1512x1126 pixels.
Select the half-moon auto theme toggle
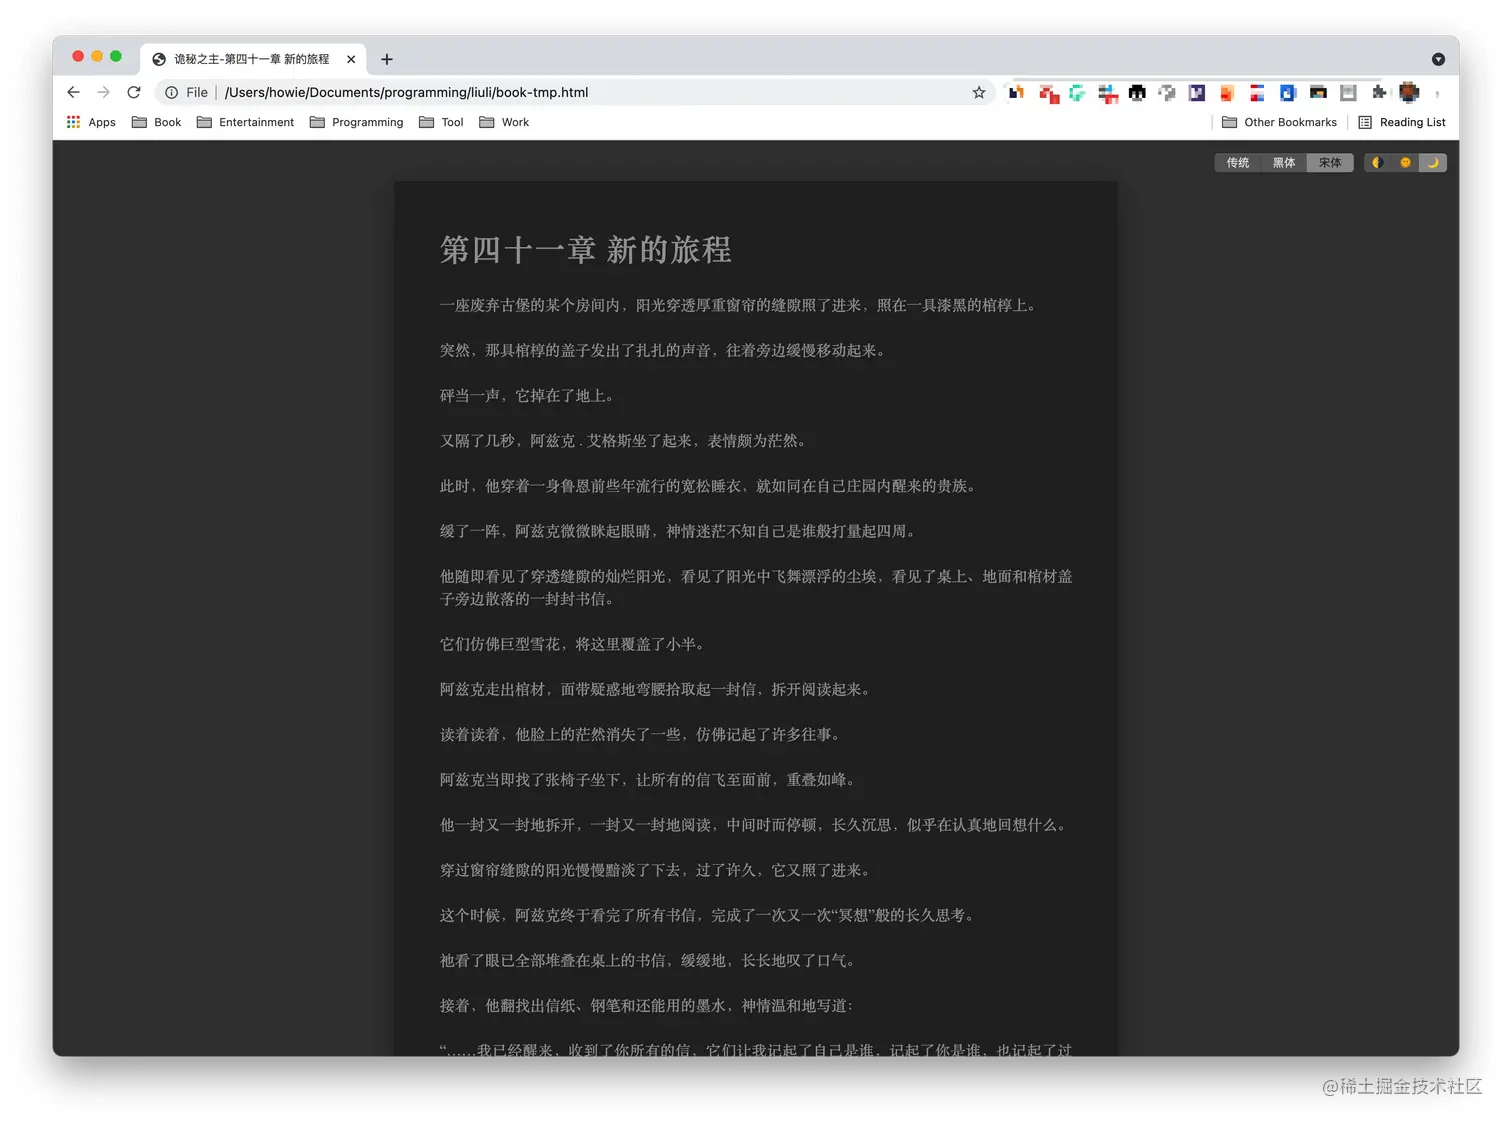[1377, 162]
